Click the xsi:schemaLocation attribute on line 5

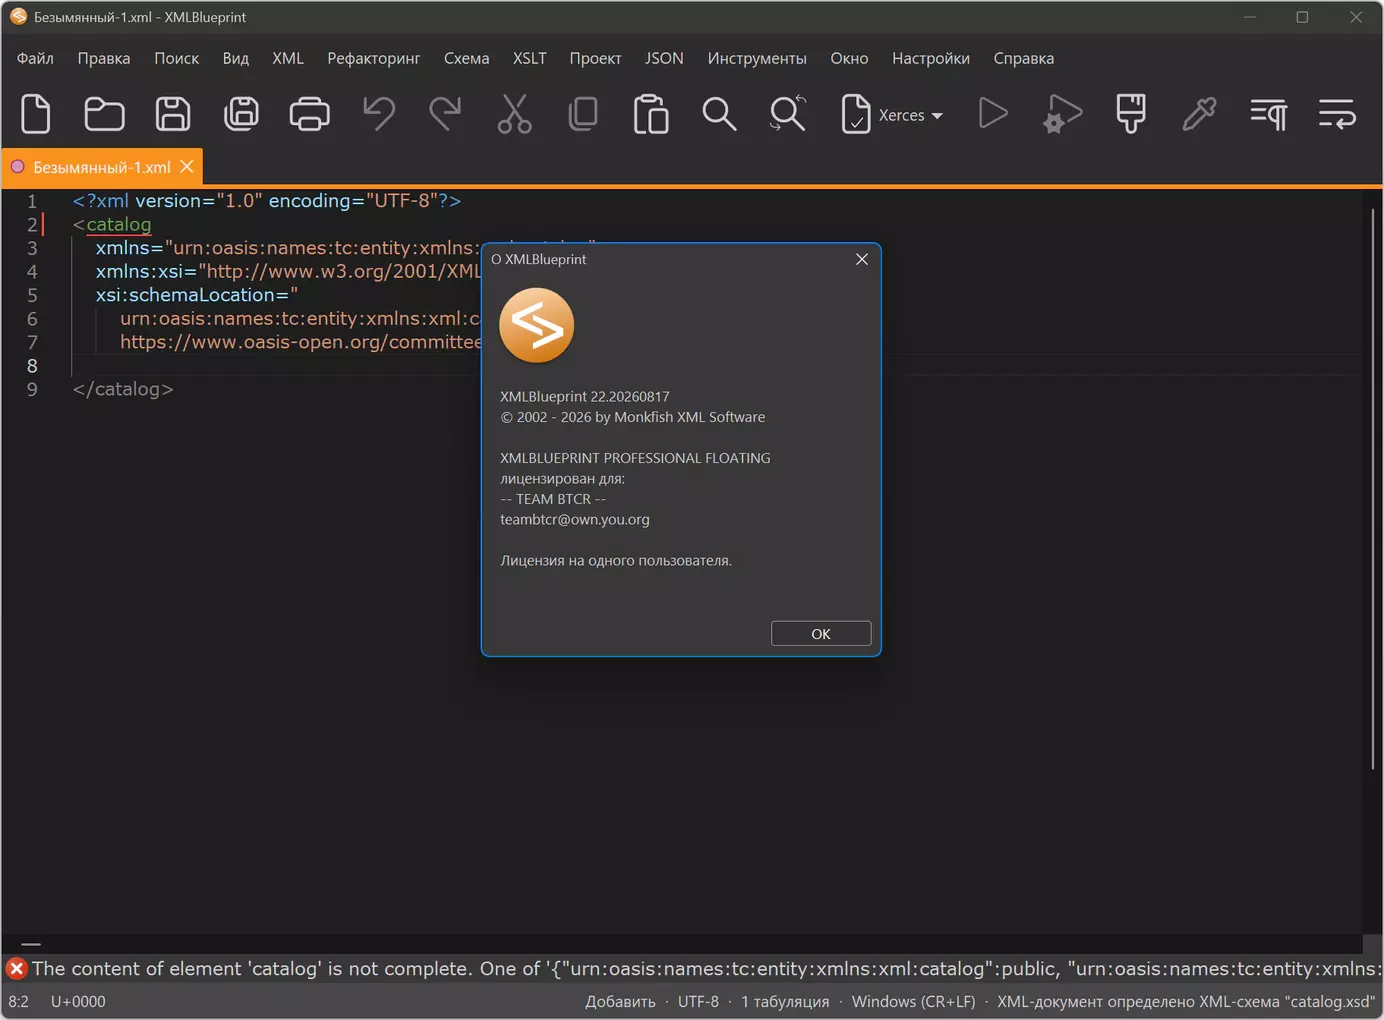(x=192, y=295)
